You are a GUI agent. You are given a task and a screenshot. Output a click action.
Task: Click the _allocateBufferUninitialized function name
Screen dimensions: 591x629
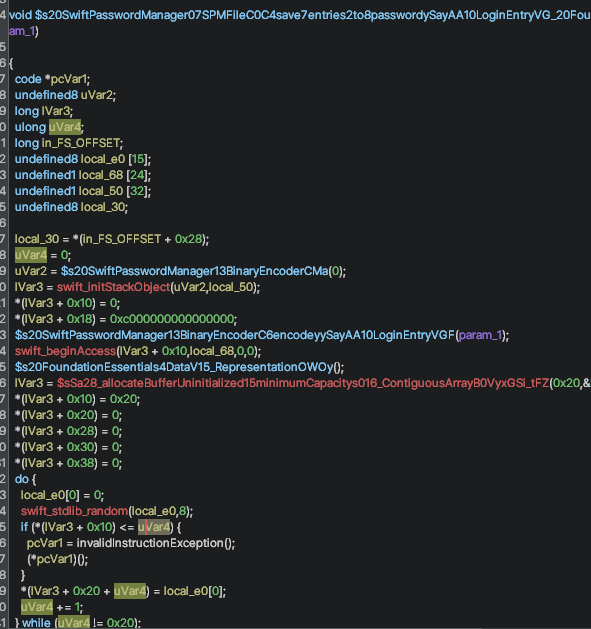pyautogui.click(x=303, y=383)
